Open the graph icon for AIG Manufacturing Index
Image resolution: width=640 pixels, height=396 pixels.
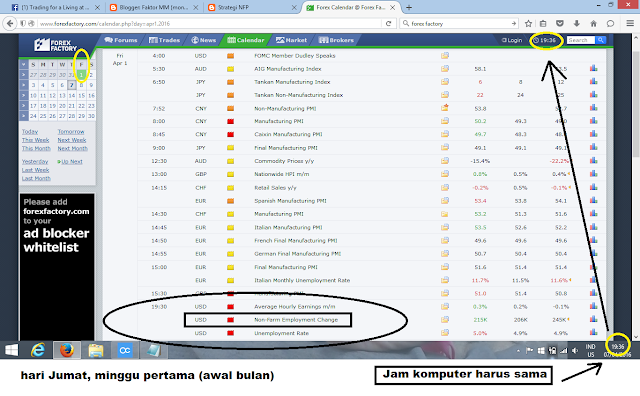pyautogui.click(x=593, y=69)
